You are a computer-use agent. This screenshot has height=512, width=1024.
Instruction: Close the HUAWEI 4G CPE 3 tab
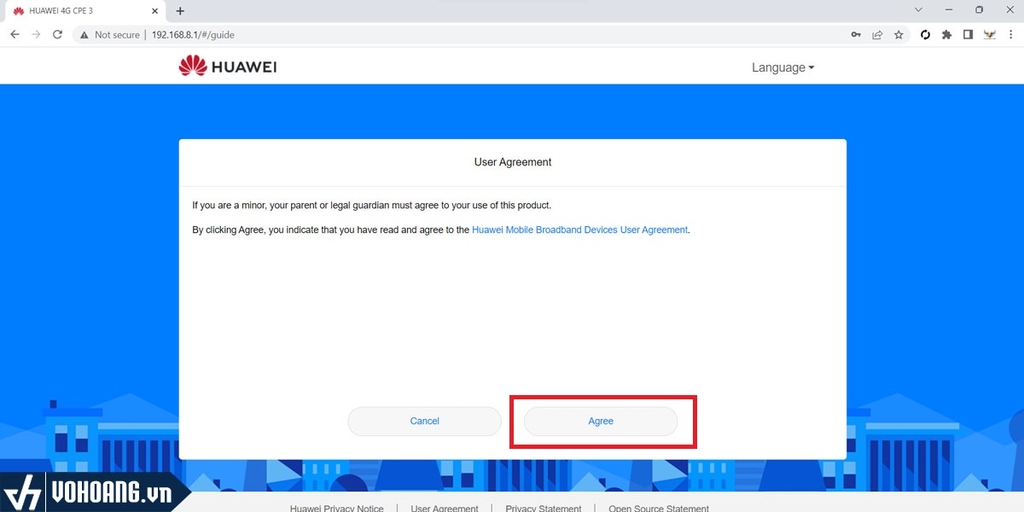[x=155, y=11]
